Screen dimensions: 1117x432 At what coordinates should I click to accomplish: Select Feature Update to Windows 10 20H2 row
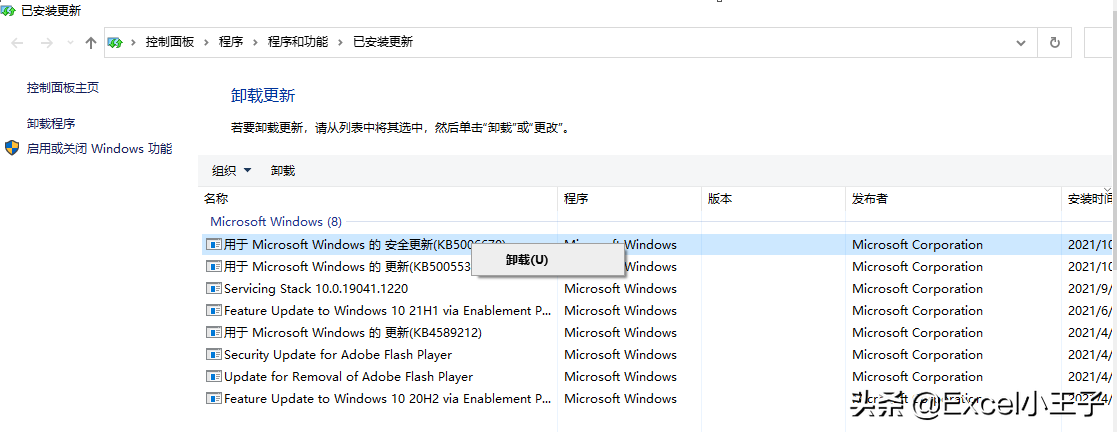[659, 399]
